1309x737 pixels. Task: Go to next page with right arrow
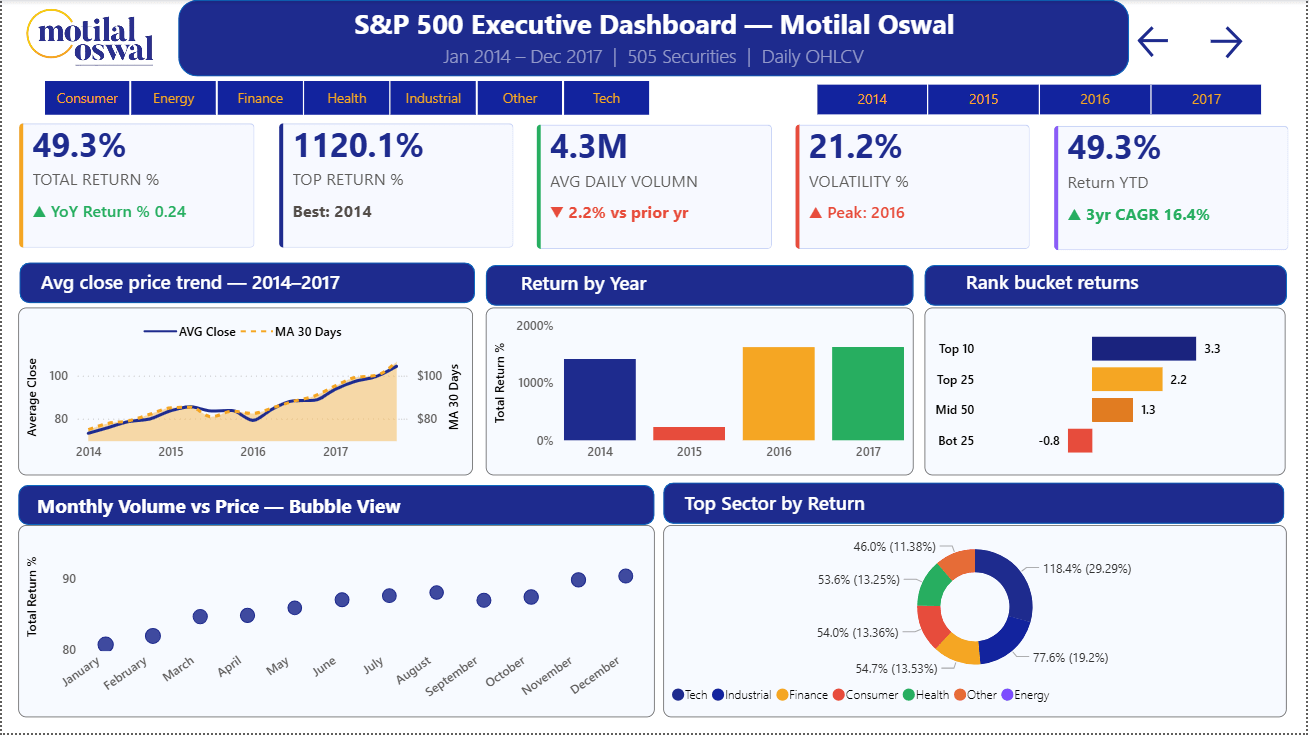[x=1226, y=41]
